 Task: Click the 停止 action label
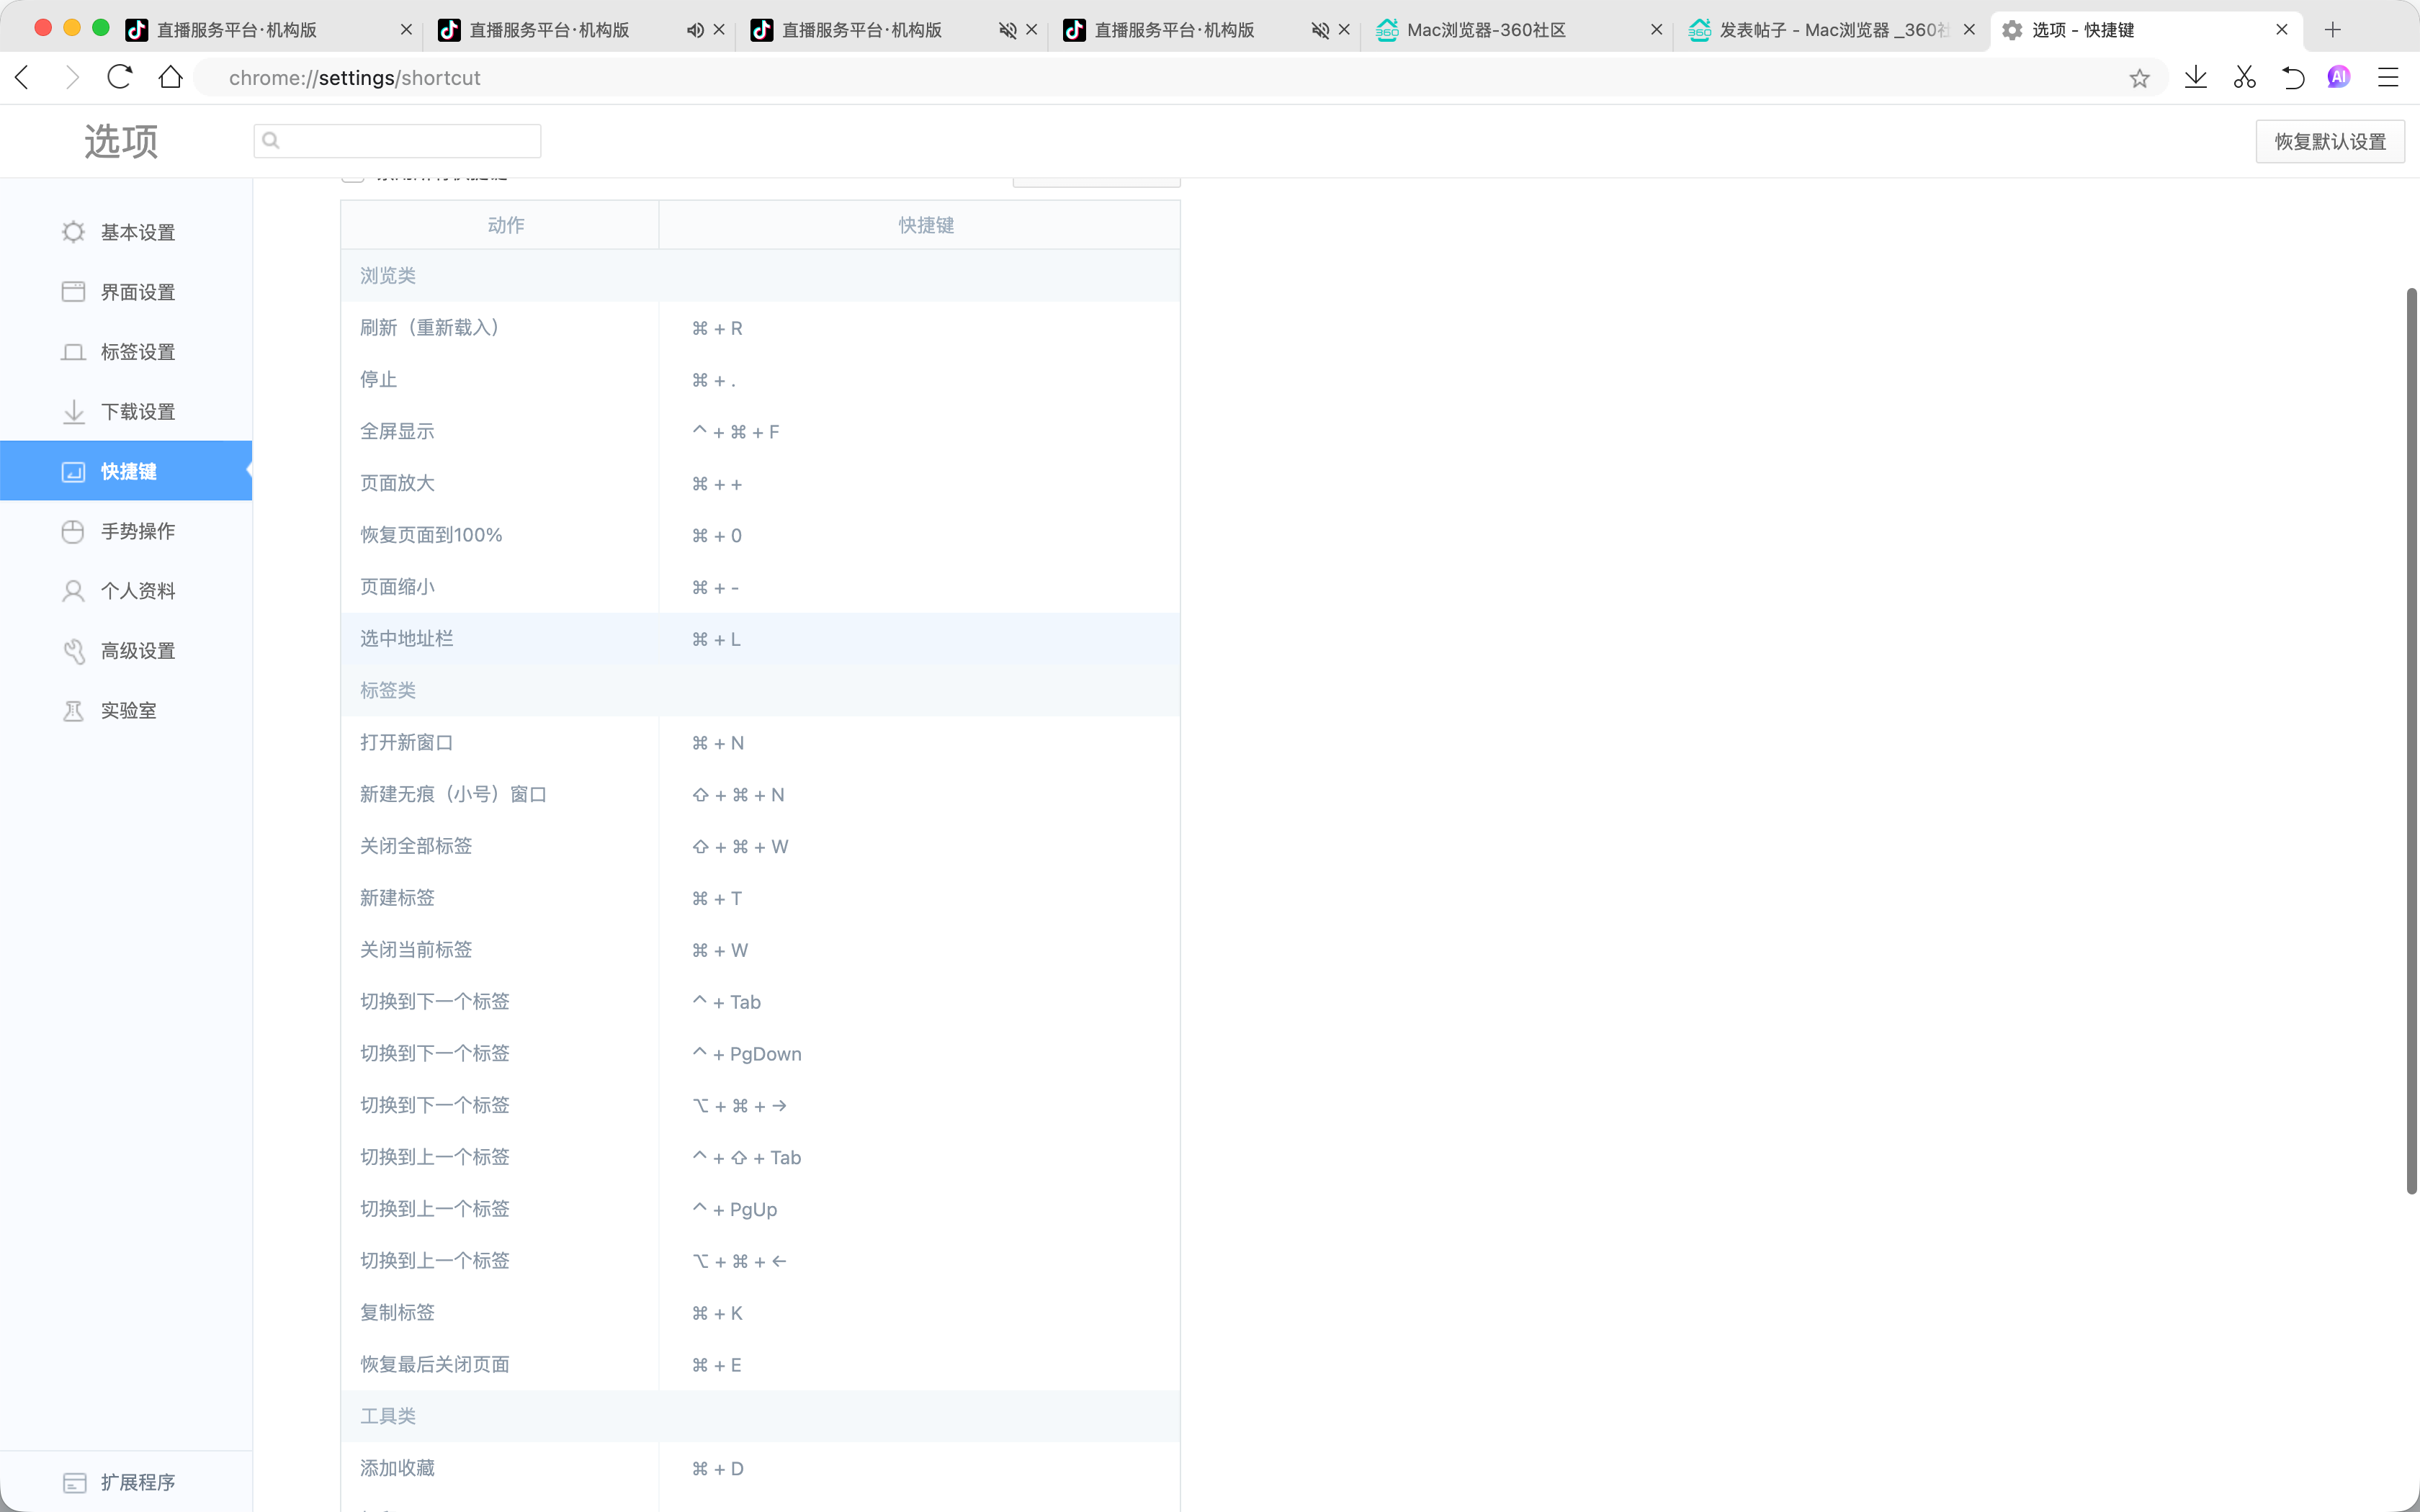(x=379, y=380)
